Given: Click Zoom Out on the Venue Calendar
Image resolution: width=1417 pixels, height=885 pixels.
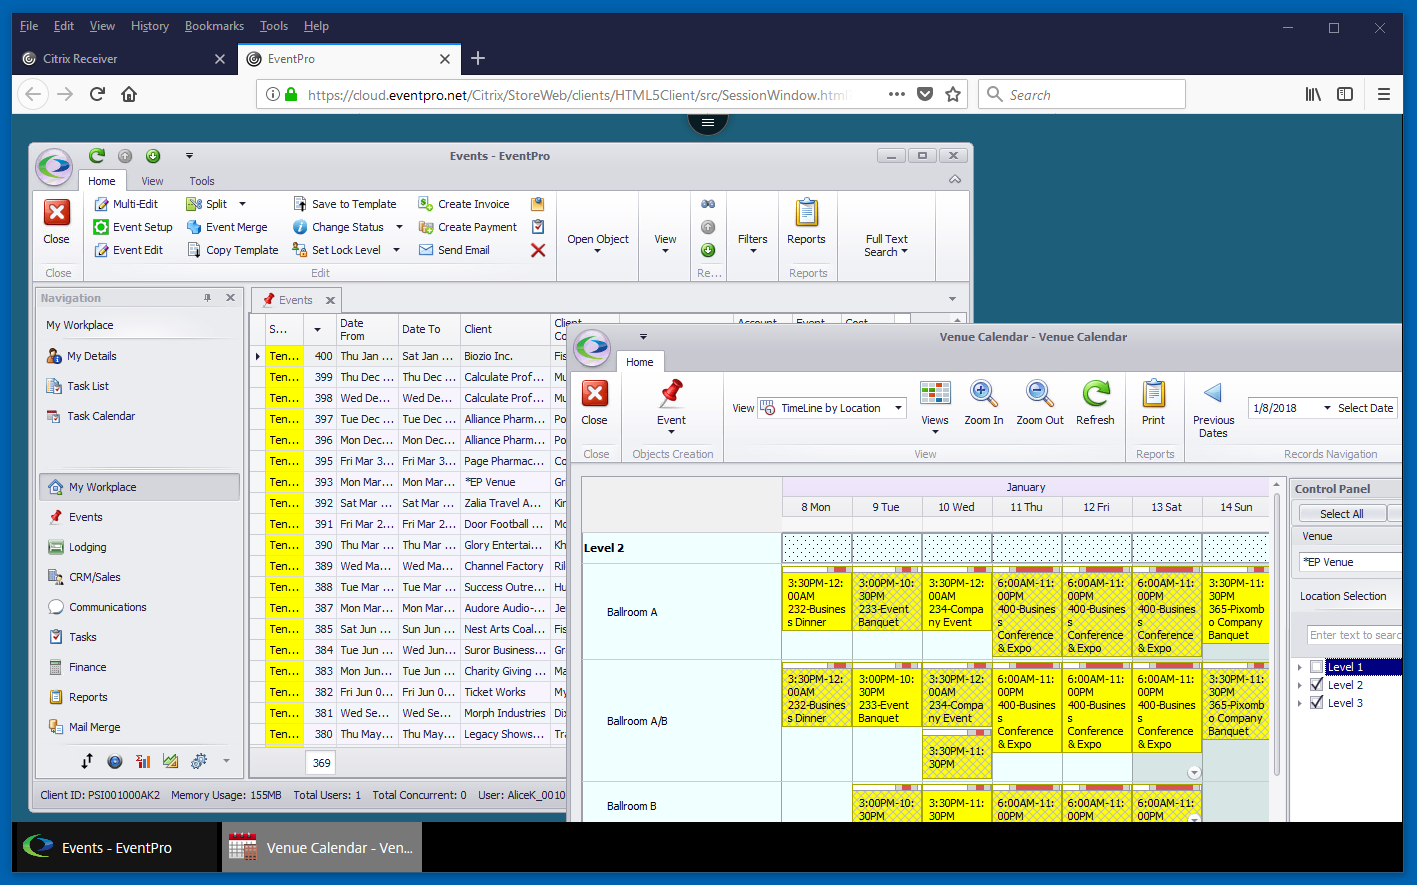Looking at the screenshot, I should click(1040, 403).
